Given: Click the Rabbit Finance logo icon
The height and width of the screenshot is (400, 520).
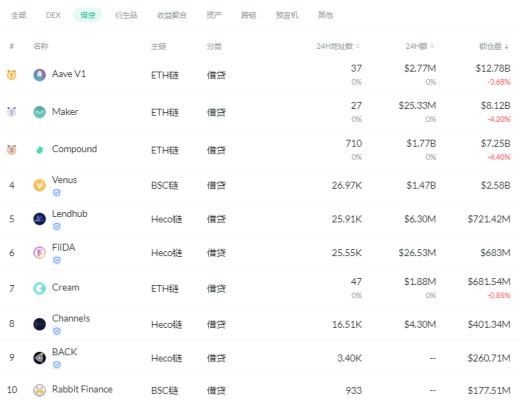Looking at the screenshot, I should [x=39, y=390].
